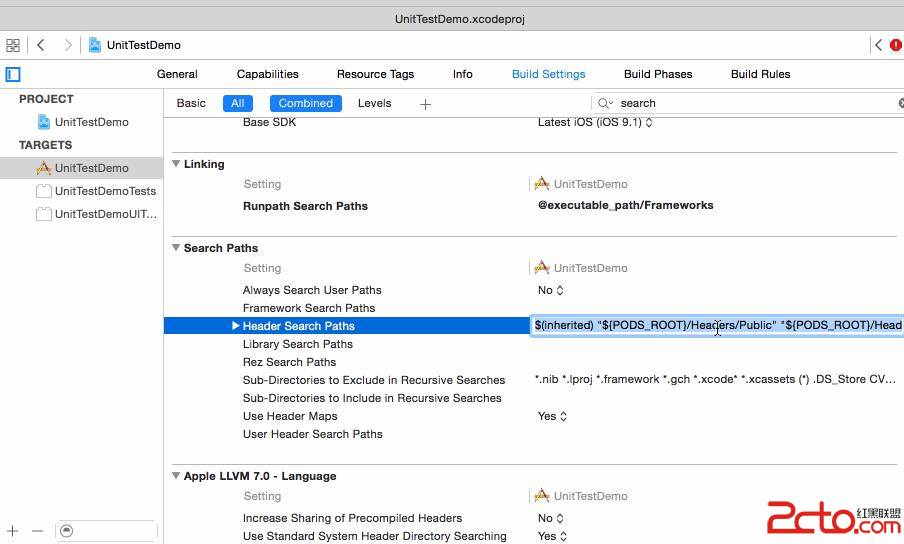Select the UnitTestDemo project entry
904x544 pixels.
[x=91, y=122]
